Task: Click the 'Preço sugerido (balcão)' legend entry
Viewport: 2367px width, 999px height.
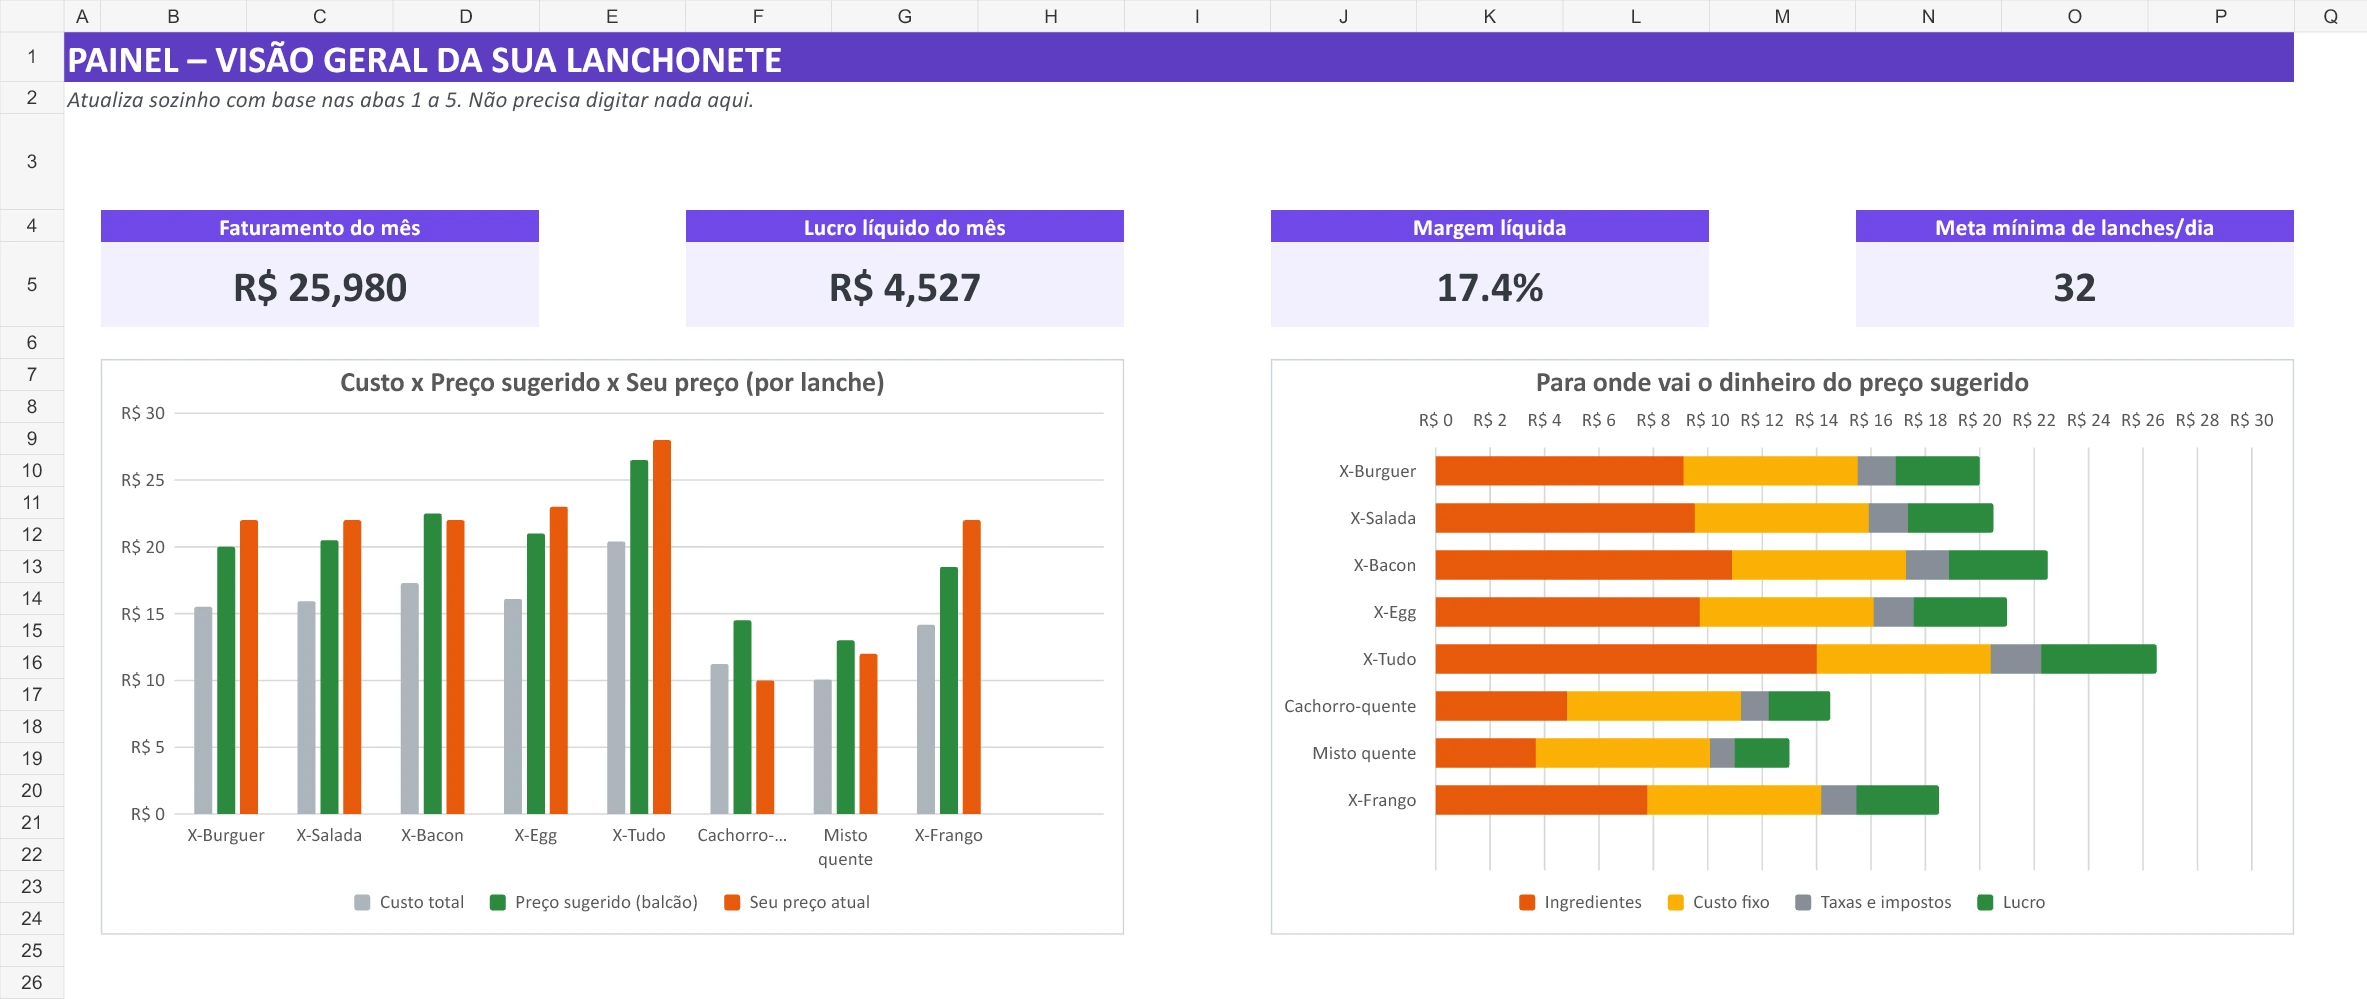Action: pos(594,902)
